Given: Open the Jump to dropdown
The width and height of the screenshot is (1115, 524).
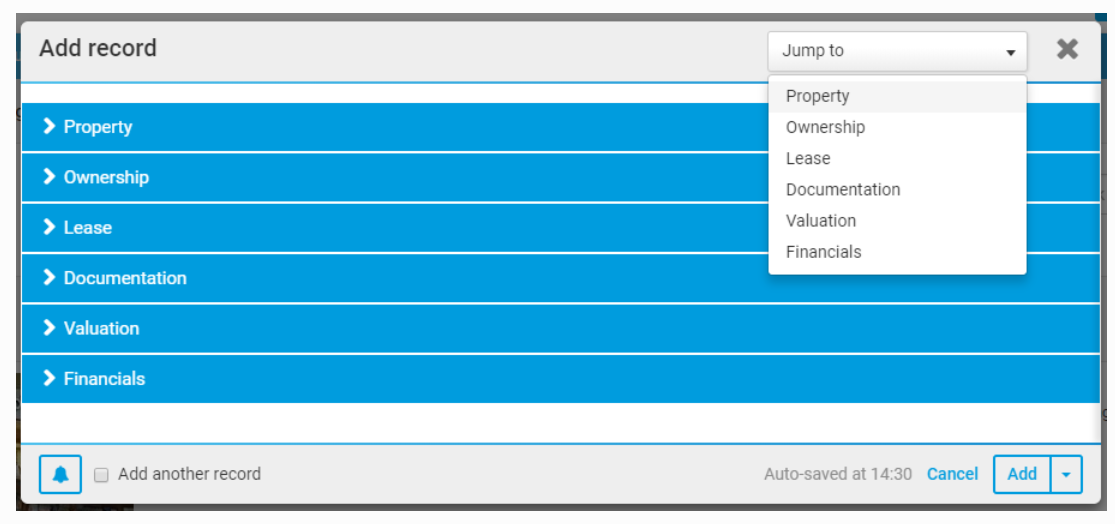Looking at the screenshot, I should coord(897,51).
